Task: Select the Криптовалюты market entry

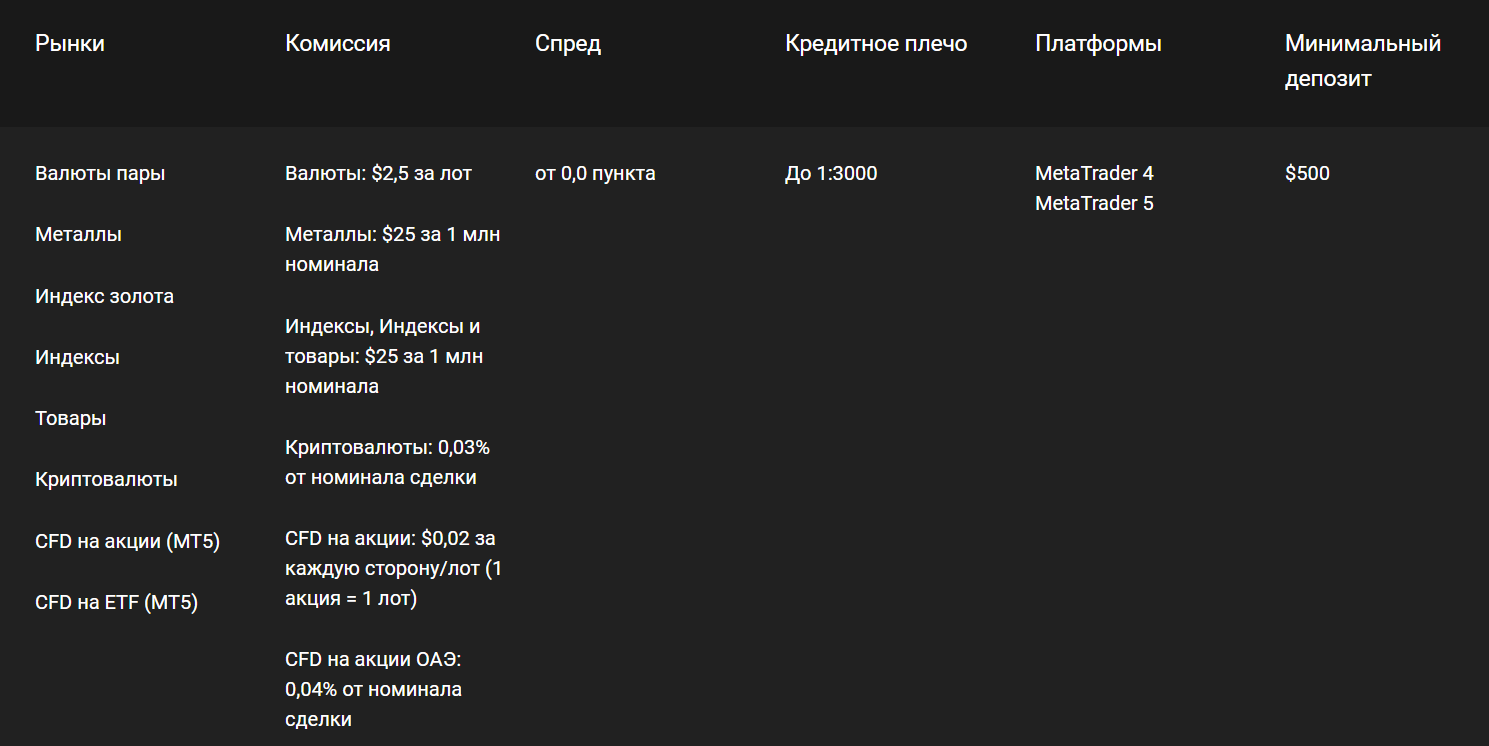Action: click(106, 480)
